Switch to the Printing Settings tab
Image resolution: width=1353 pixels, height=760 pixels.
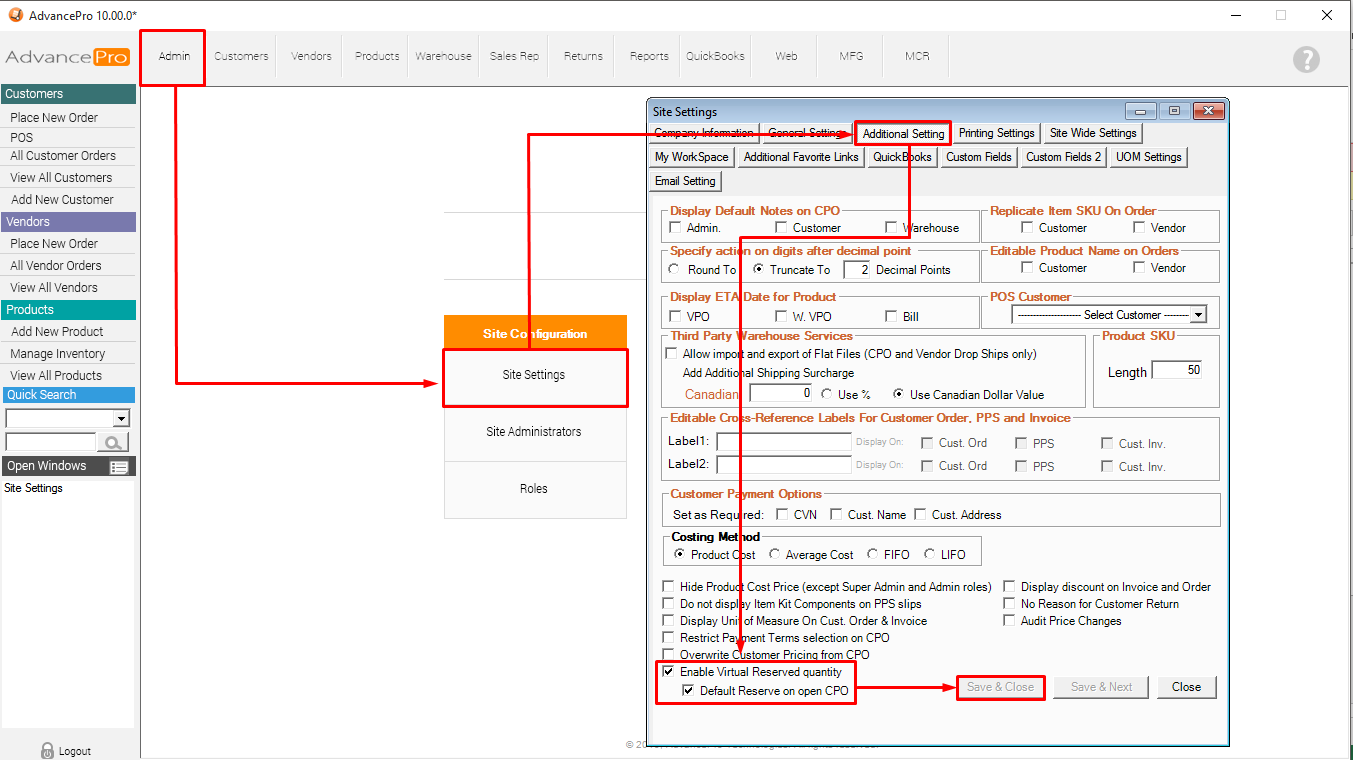point(996,133)
